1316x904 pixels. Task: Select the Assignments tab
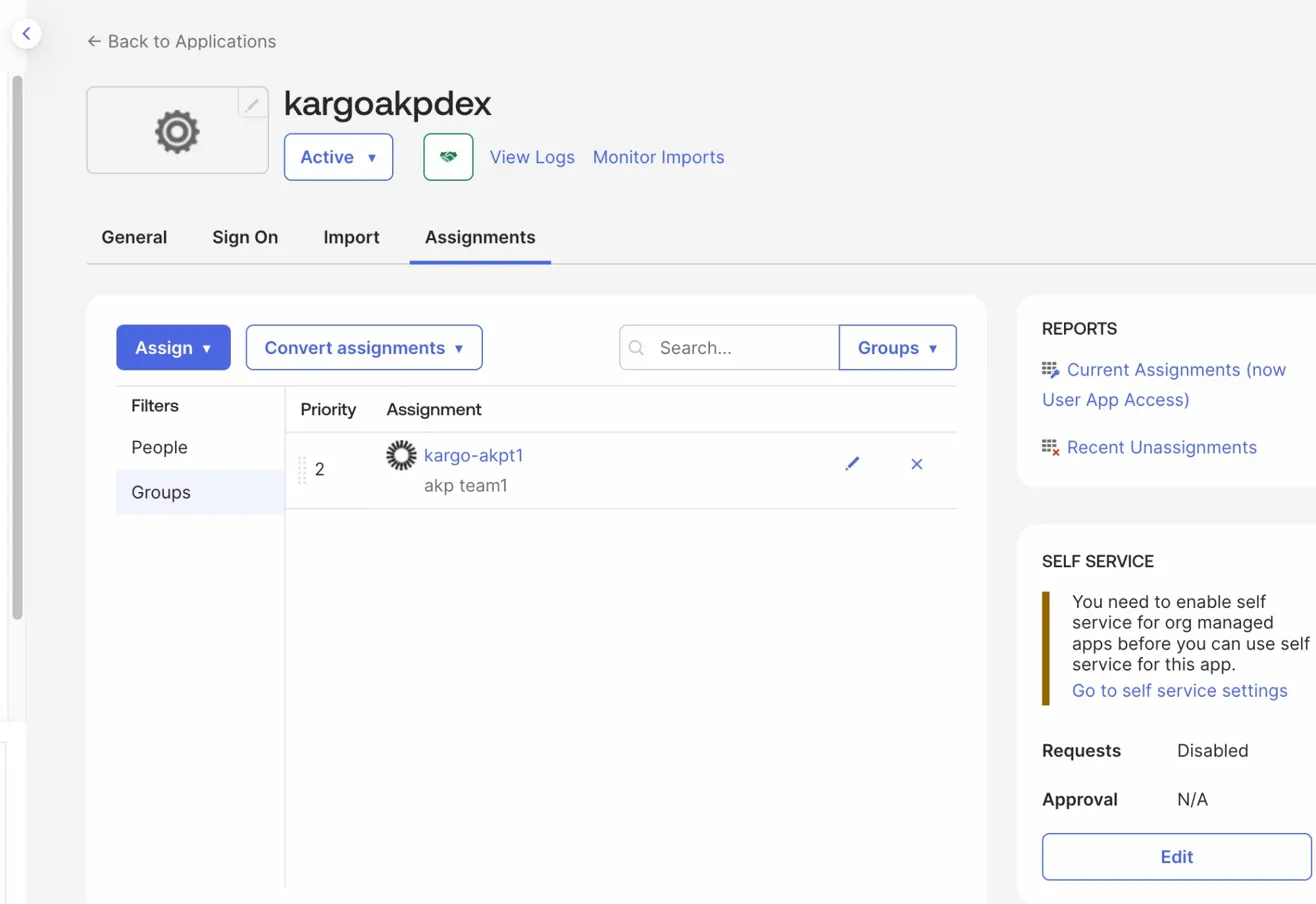tap(480, 237)
